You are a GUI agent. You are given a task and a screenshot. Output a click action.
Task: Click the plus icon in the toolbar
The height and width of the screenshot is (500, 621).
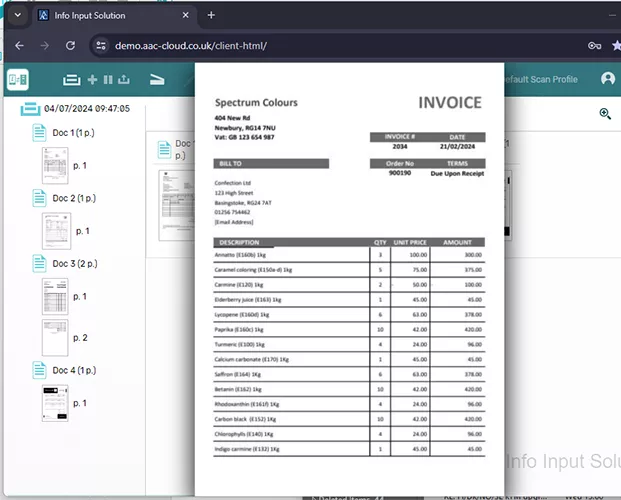coord(92,80)
